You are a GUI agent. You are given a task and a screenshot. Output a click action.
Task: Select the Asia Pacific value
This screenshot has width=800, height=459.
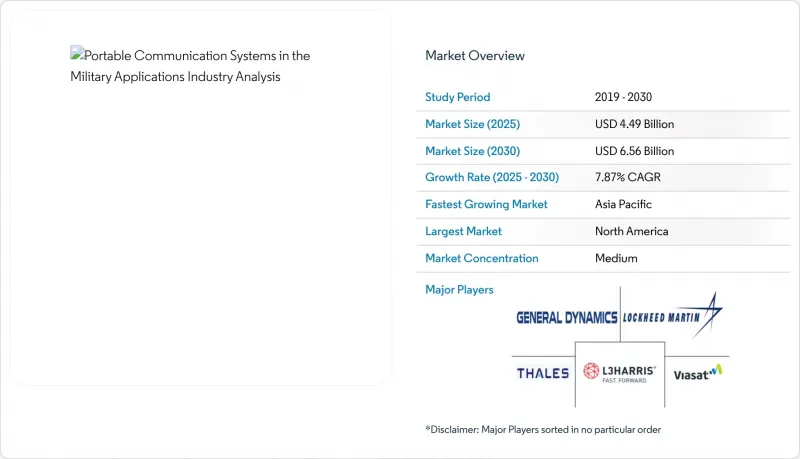pos(623,204)
